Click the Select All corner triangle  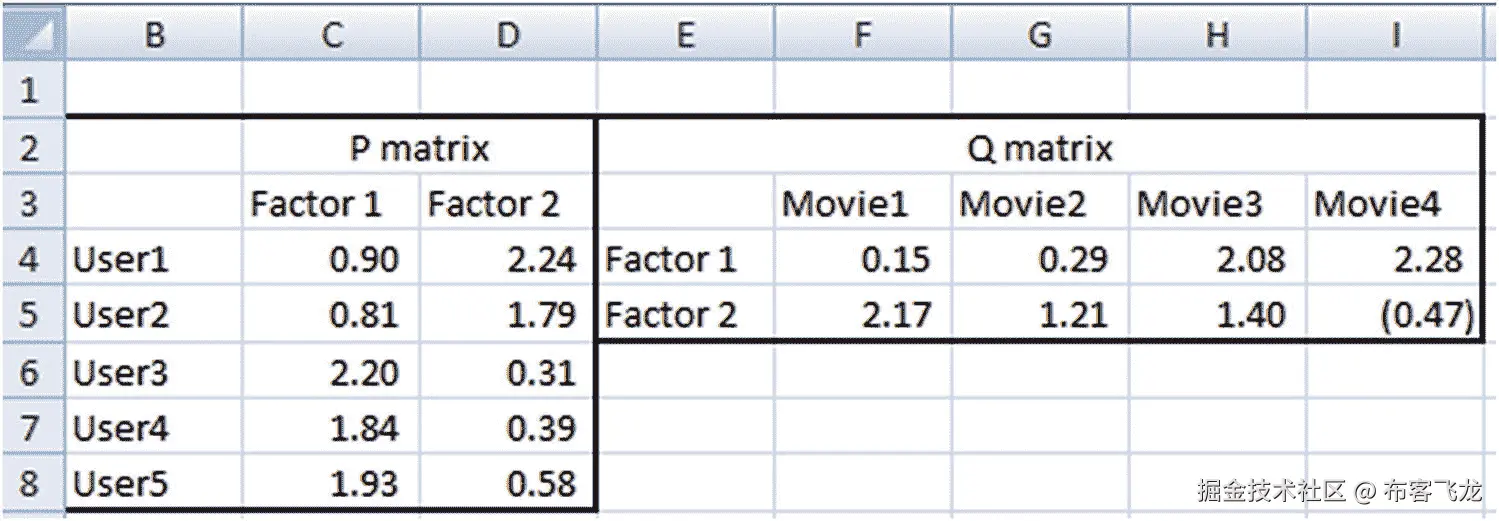tap(32, 36)
